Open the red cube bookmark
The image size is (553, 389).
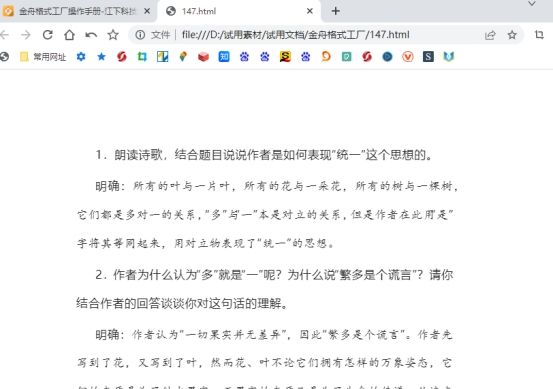(x=203, y=56)
